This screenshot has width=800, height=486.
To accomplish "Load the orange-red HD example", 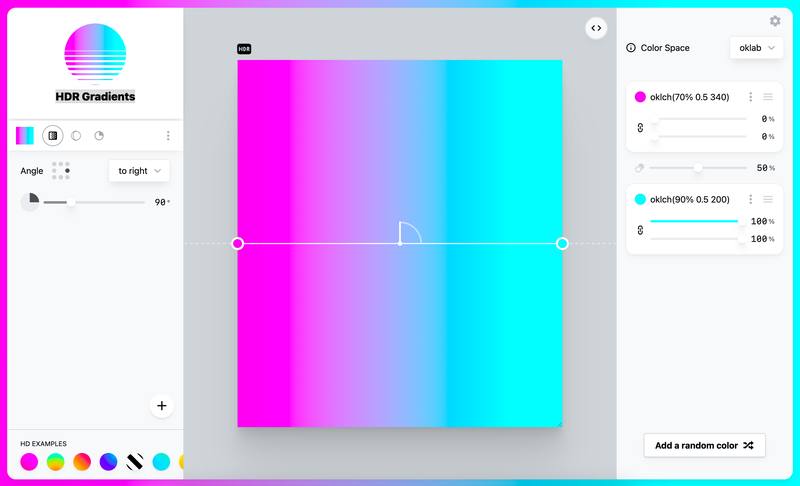I will pos(82,462).
